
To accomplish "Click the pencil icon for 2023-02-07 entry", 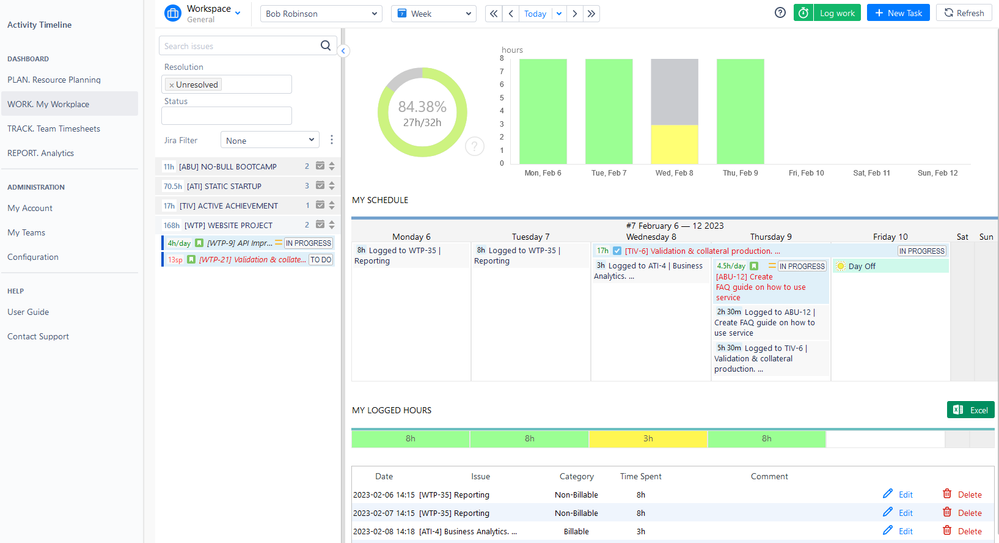I will point(888,512).
